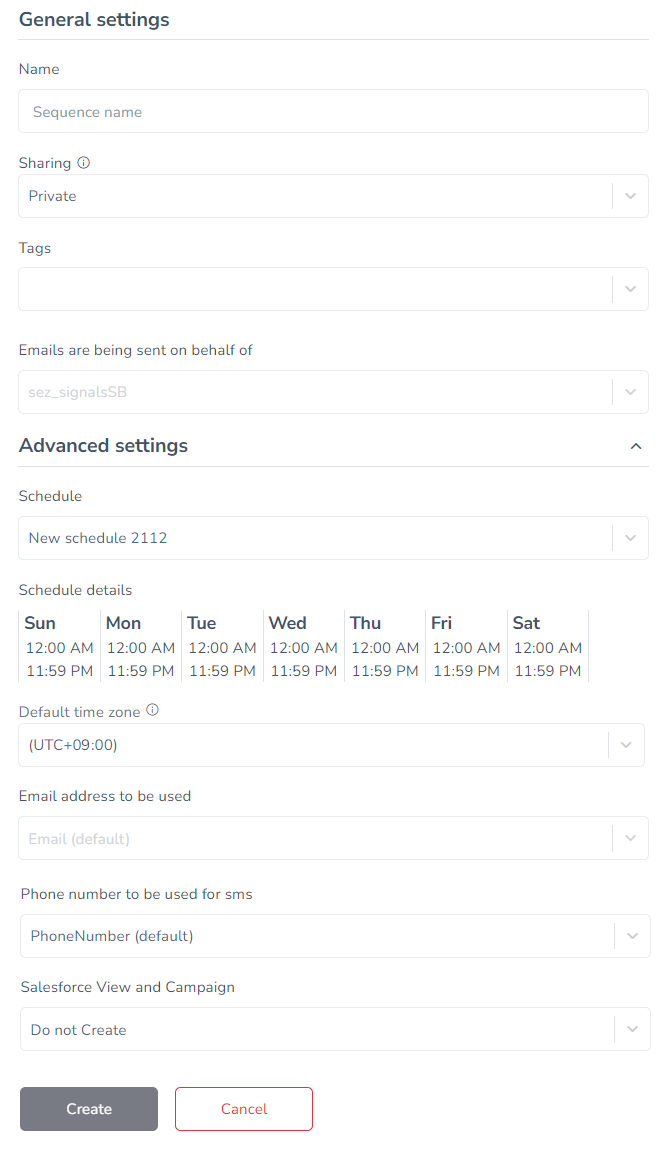Select the Wed column in schedule details
This screenshot has height=1170, width=666.
point(304,646)
